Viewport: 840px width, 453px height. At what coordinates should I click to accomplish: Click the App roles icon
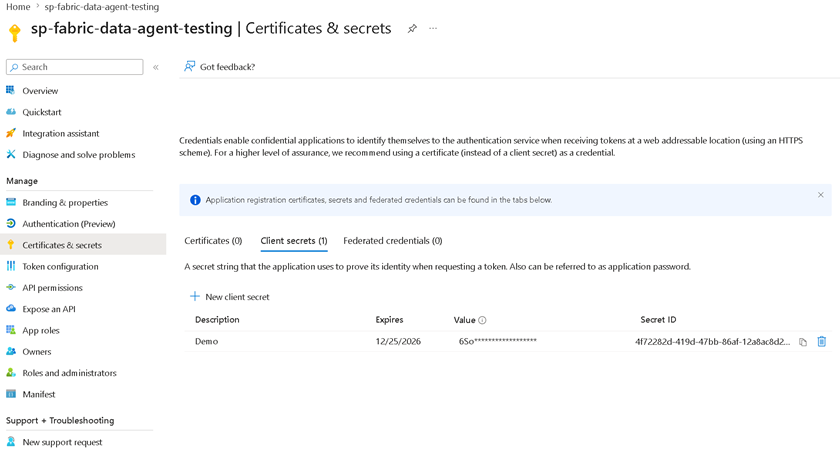pos(11,330)
